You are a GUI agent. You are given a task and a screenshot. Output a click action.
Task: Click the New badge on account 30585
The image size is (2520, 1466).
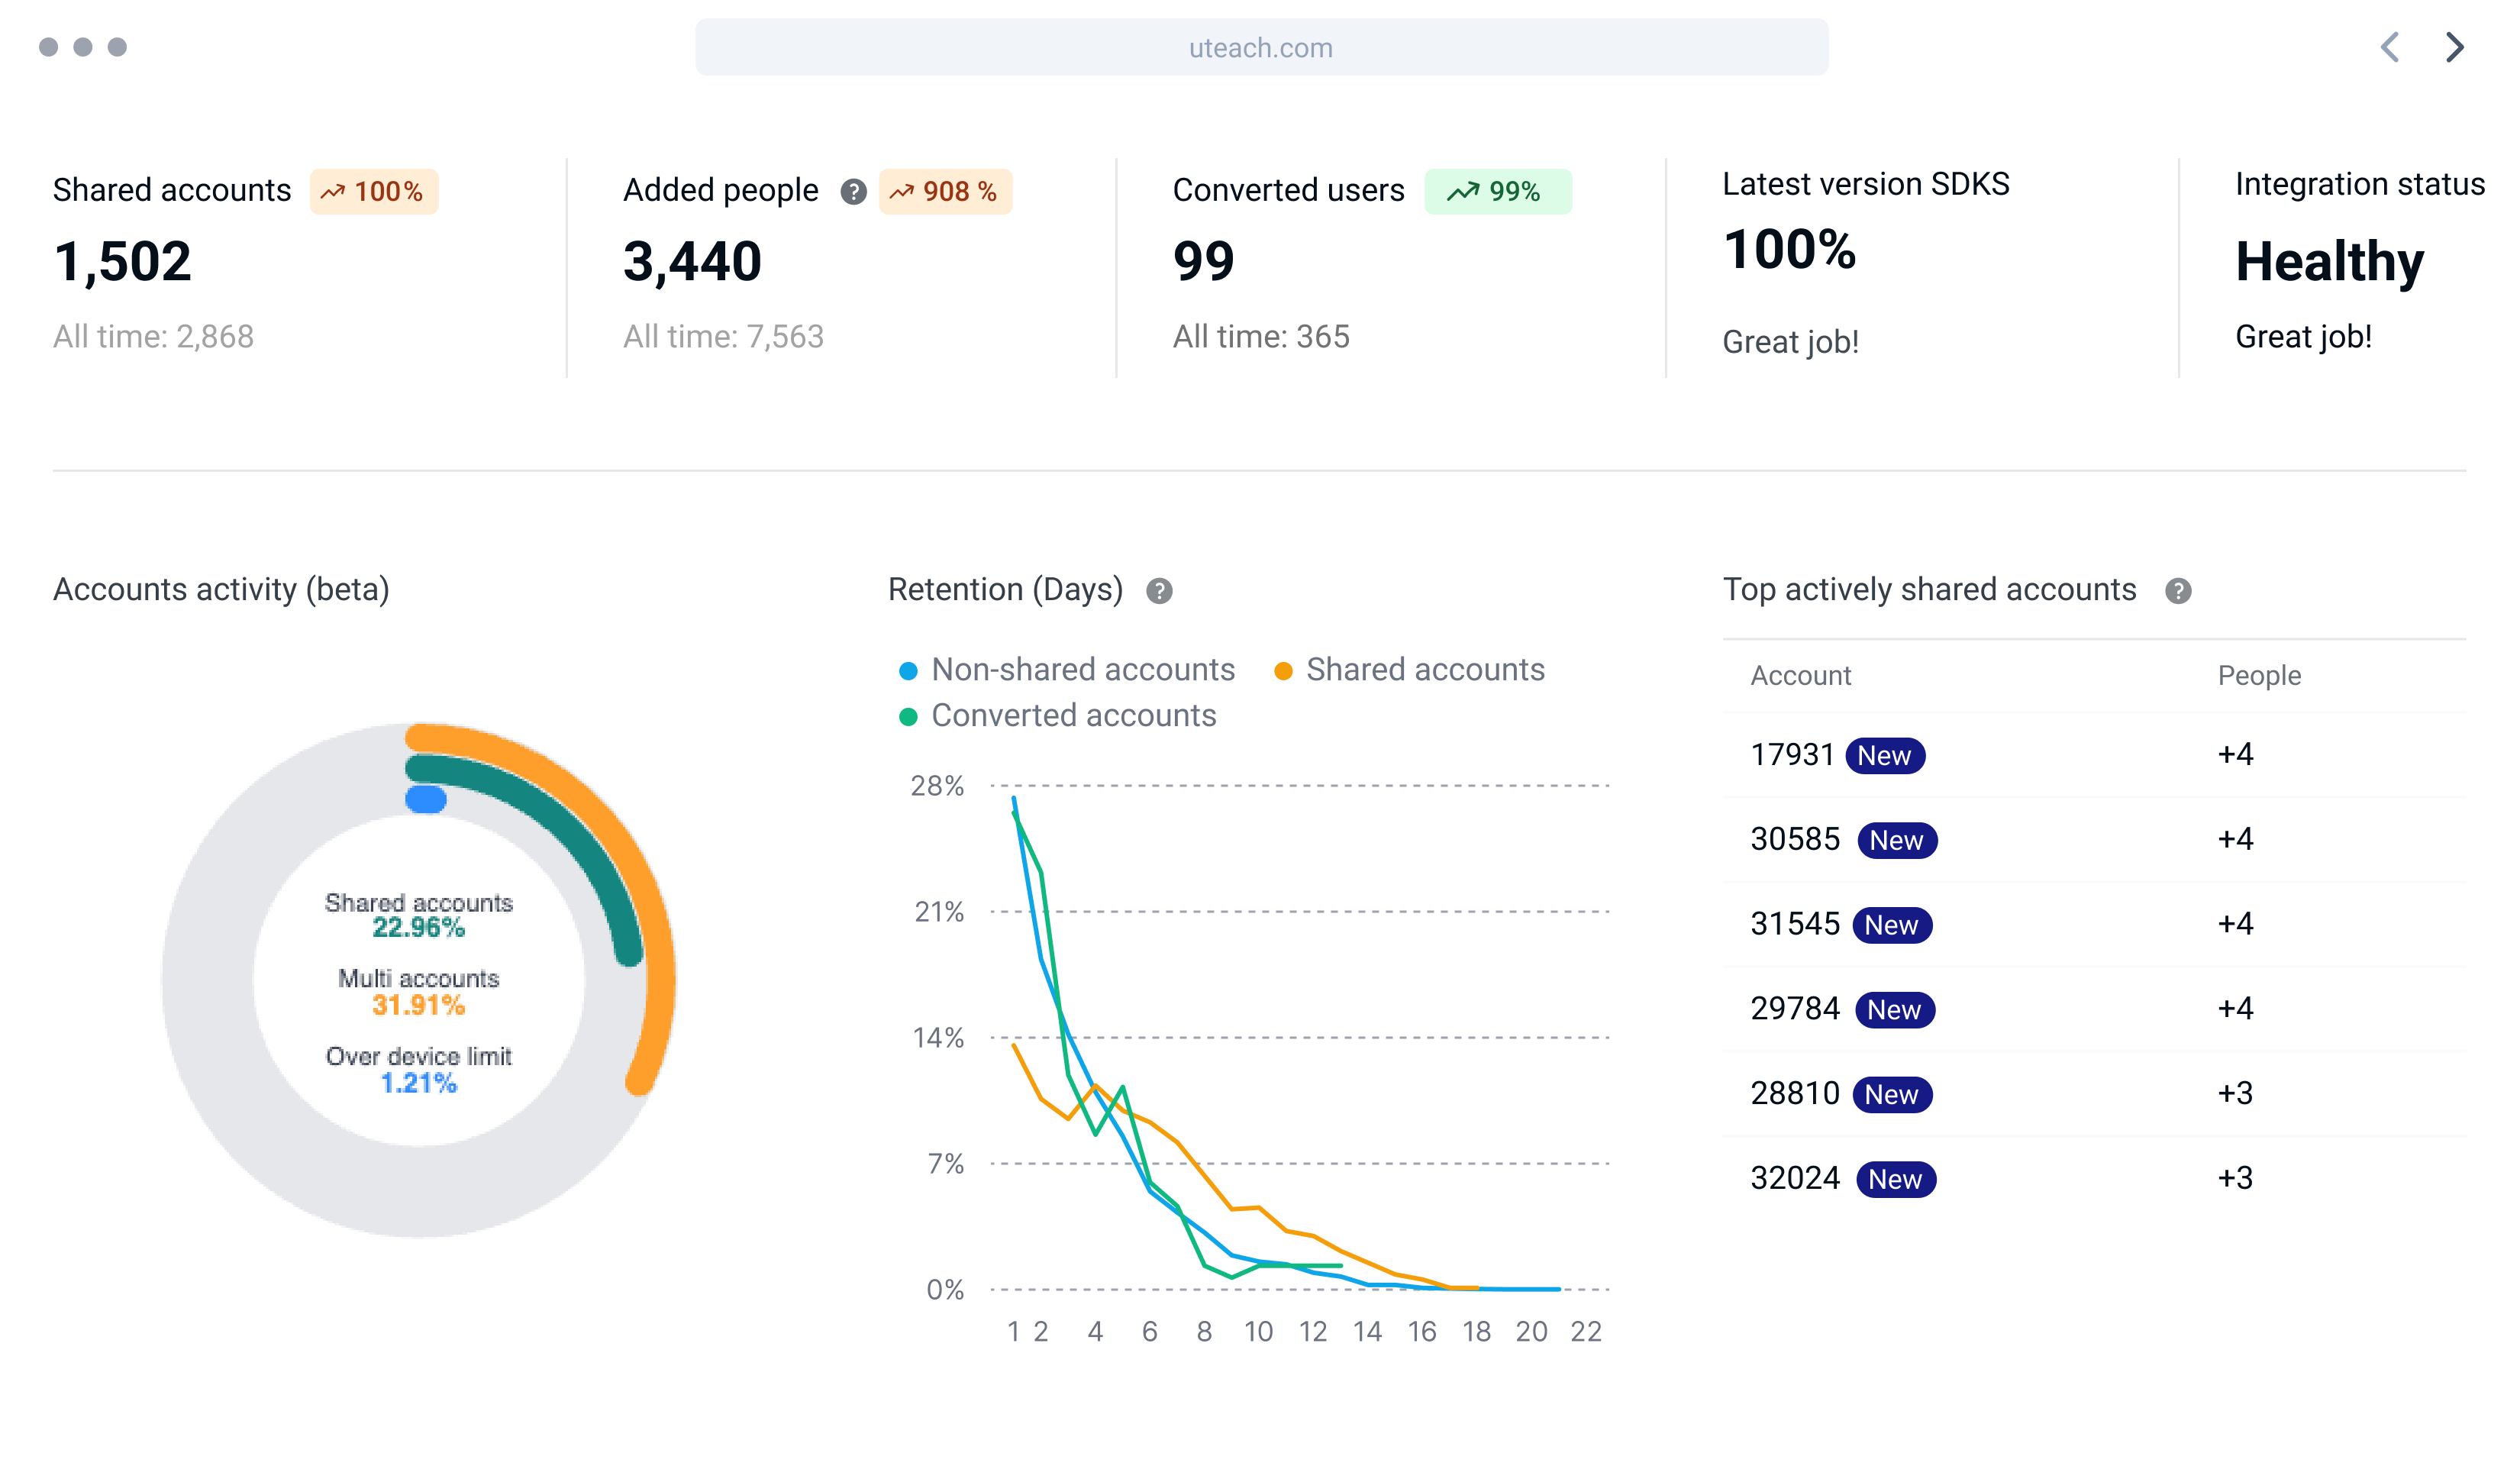click(1896, 840)
